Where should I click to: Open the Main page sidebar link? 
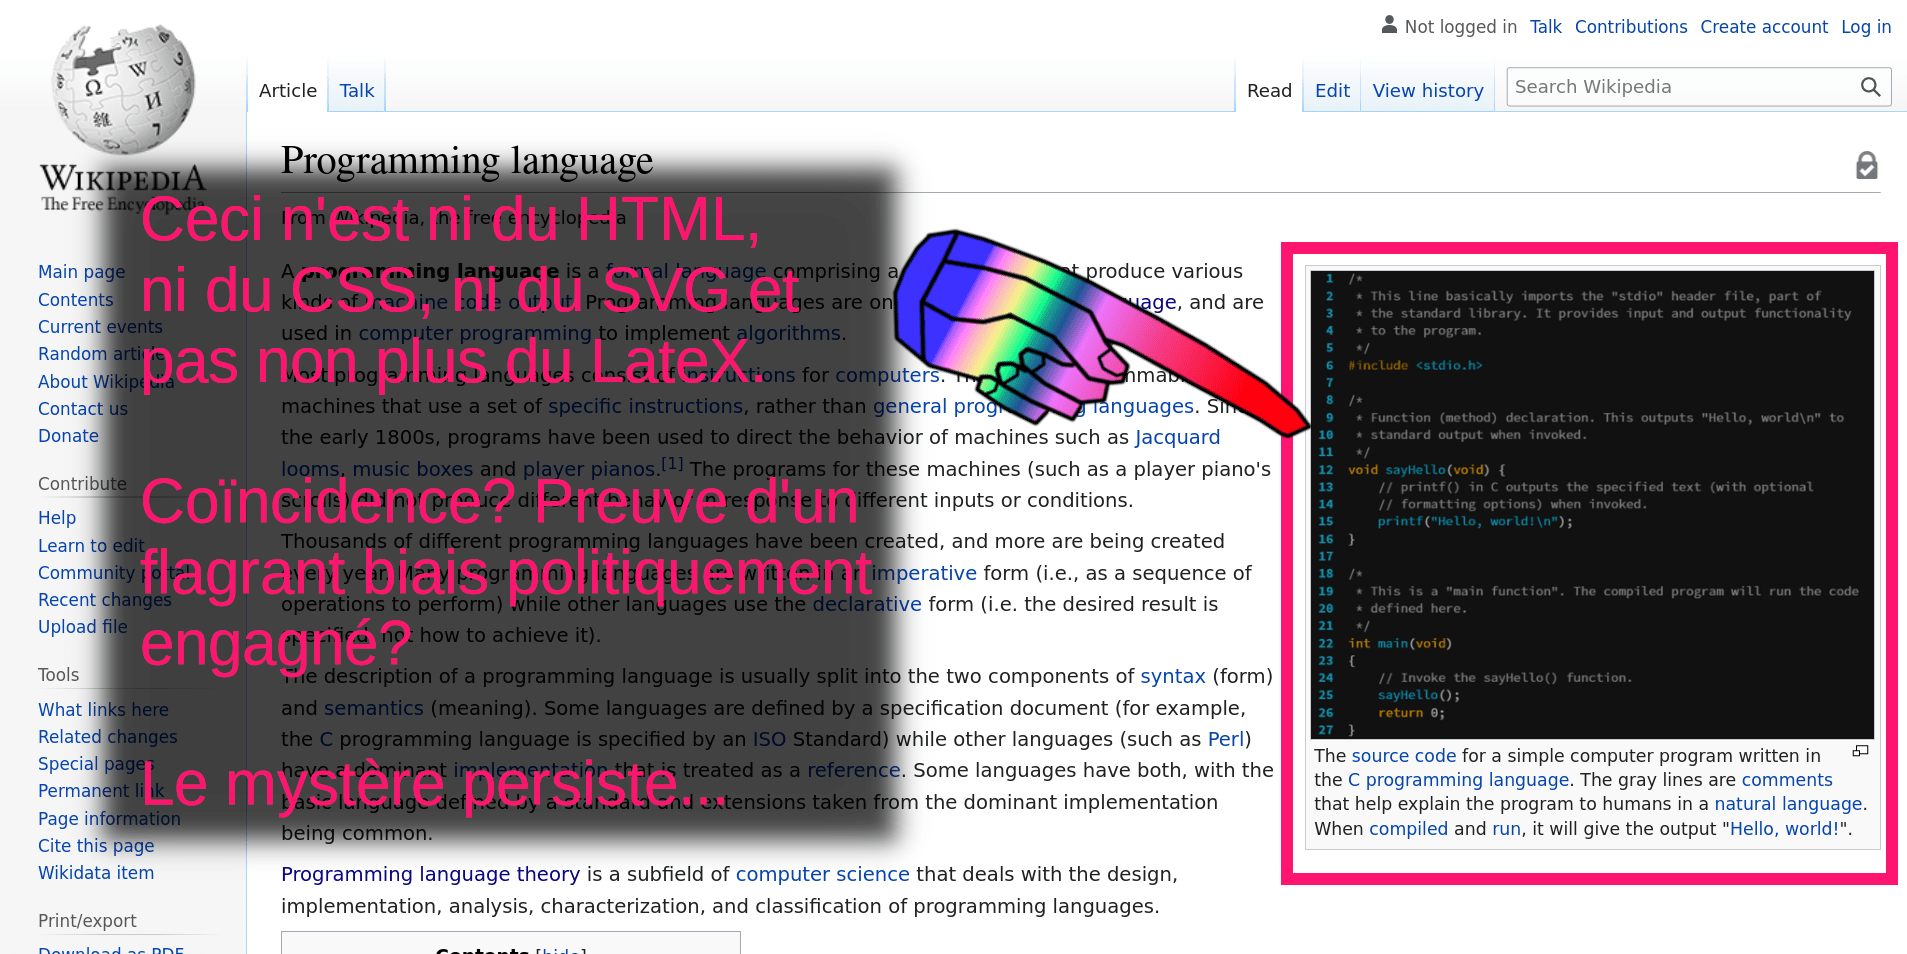82,272
